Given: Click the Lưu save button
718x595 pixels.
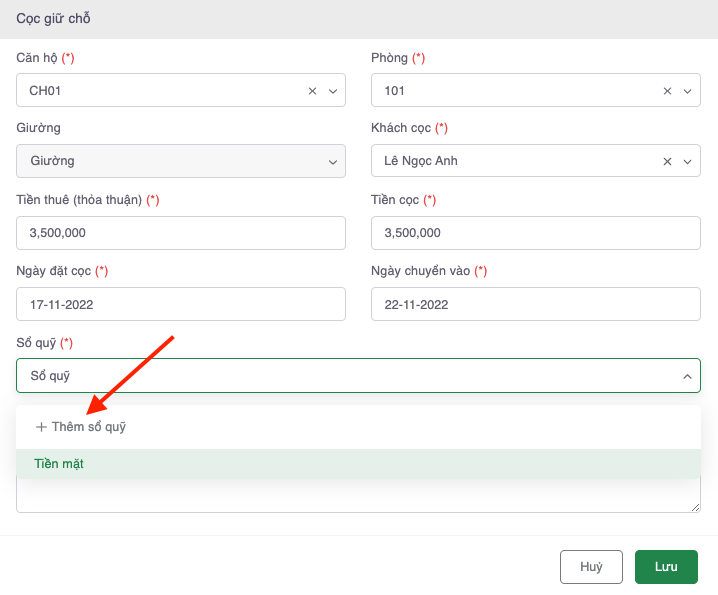Looking at the screenshot, I should pos(666,567).
